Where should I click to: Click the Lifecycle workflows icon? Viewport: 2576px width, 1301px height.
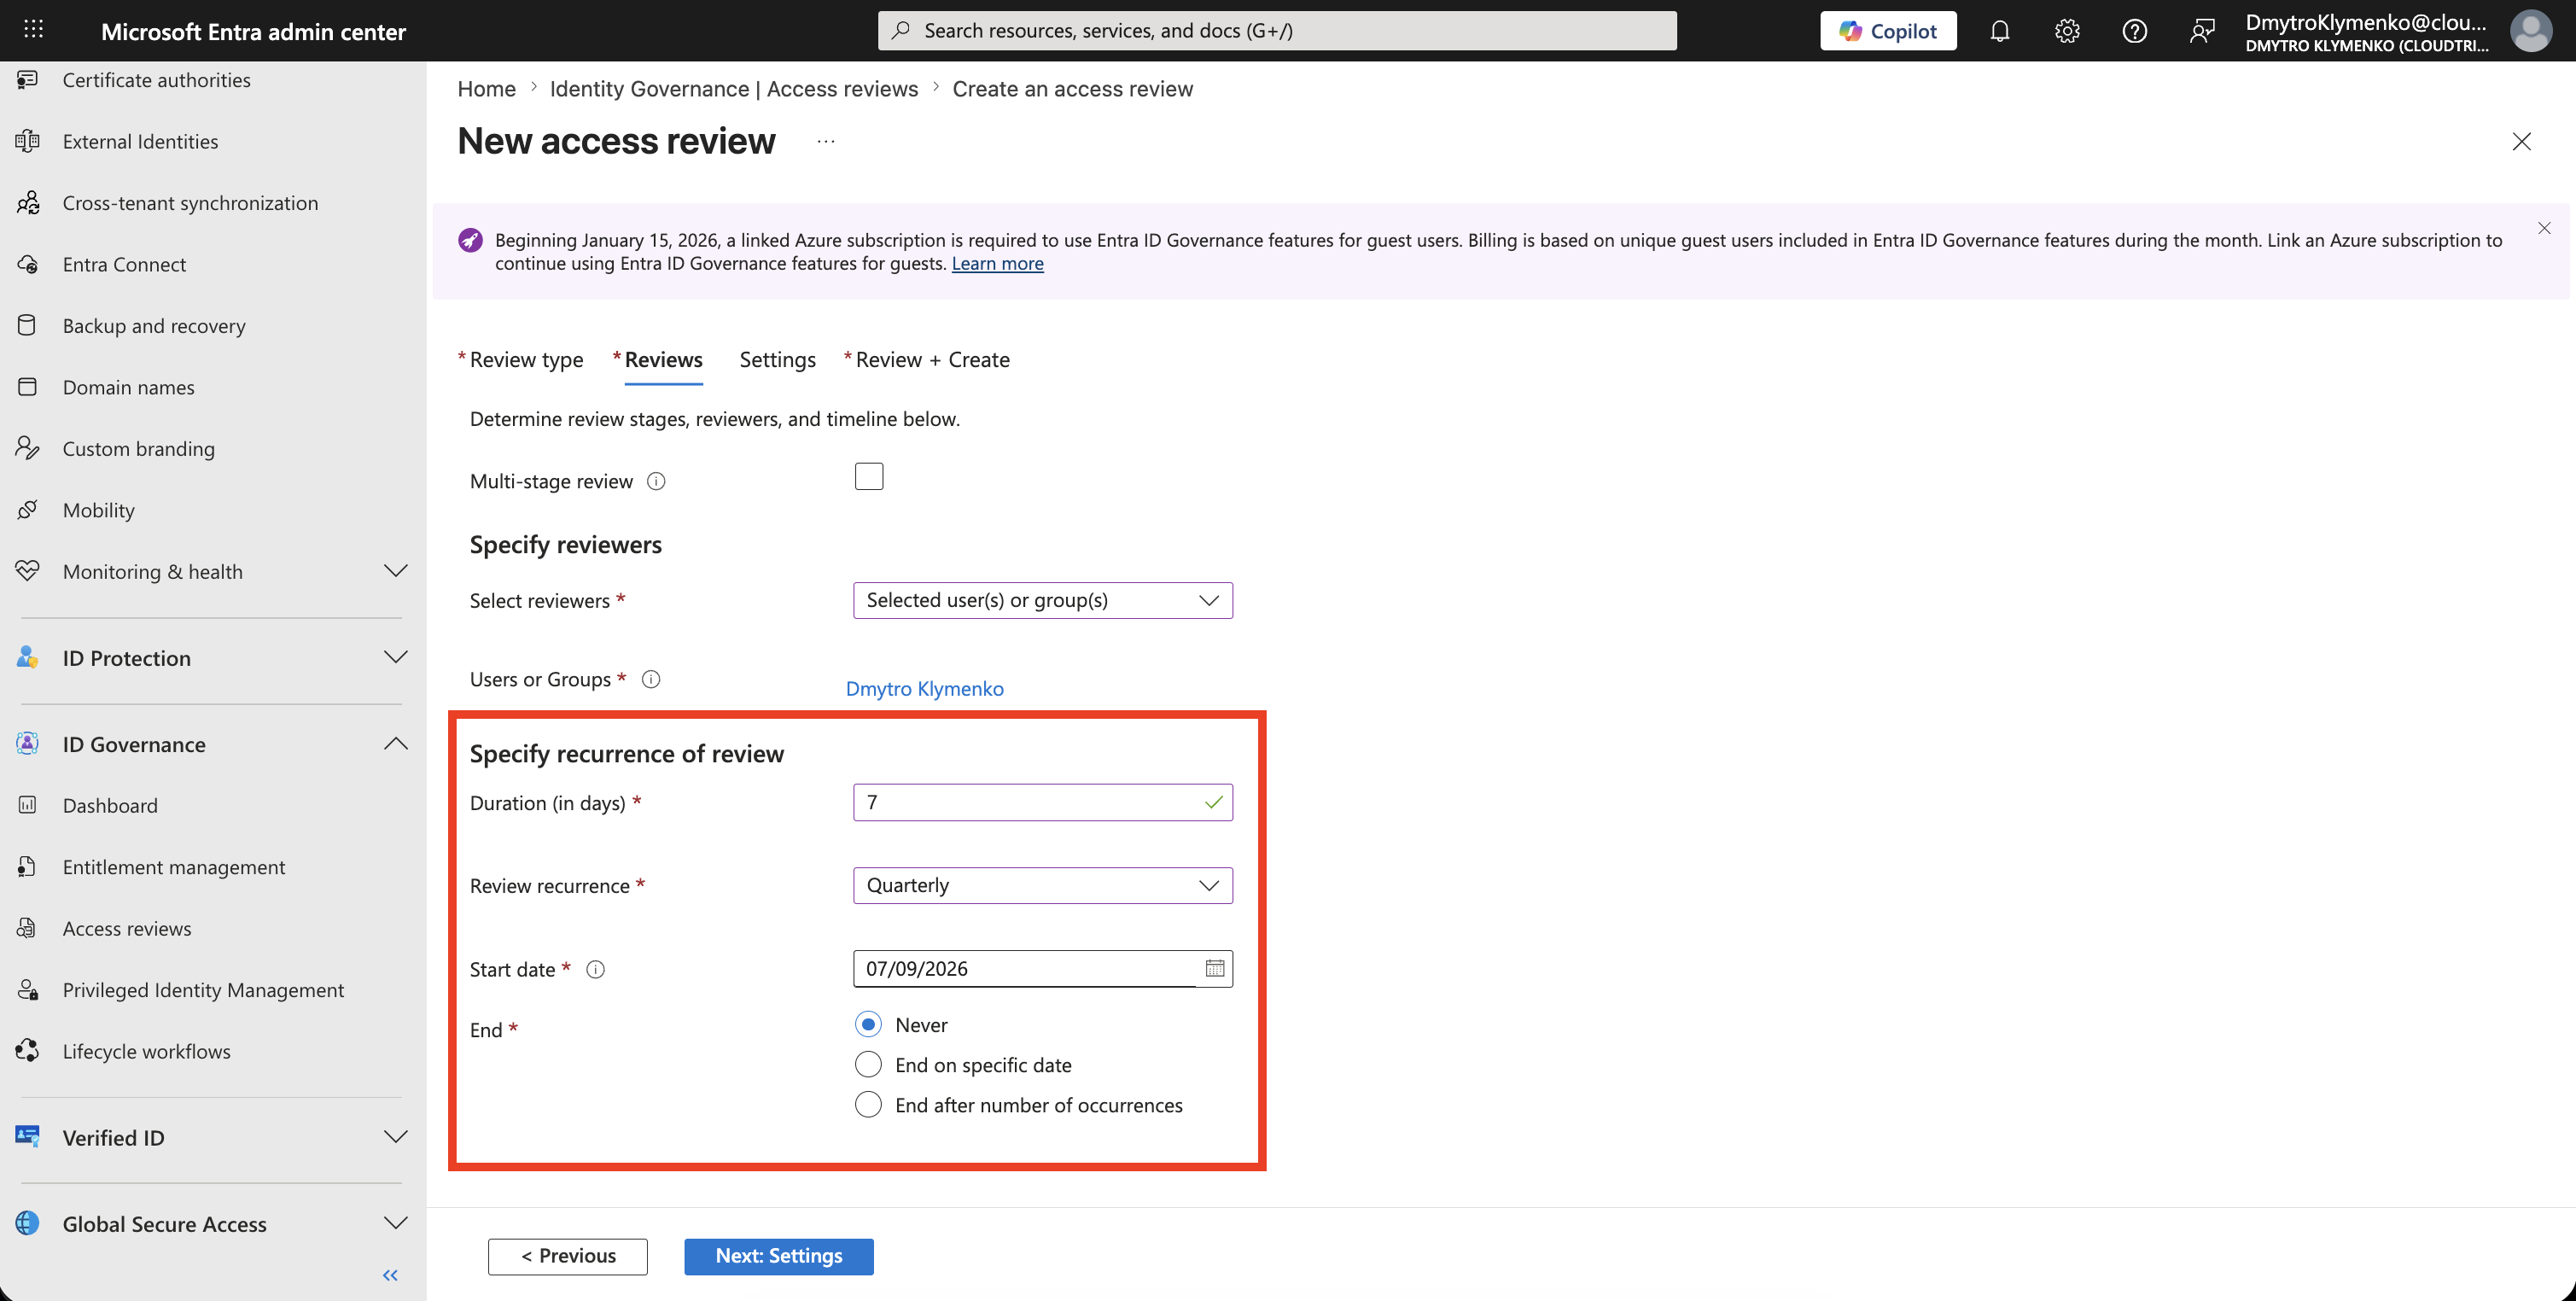(28, 1051)
